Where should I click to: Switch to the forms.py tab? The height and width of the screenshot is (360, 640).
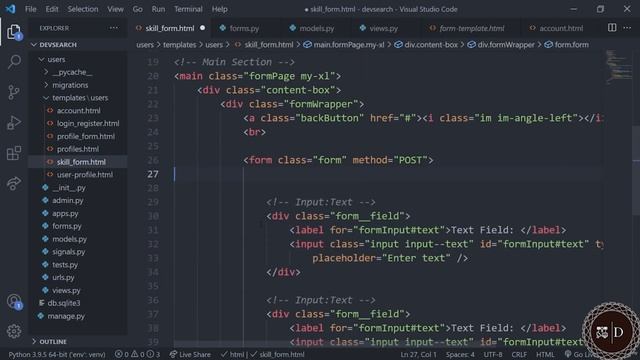point(244,28)
